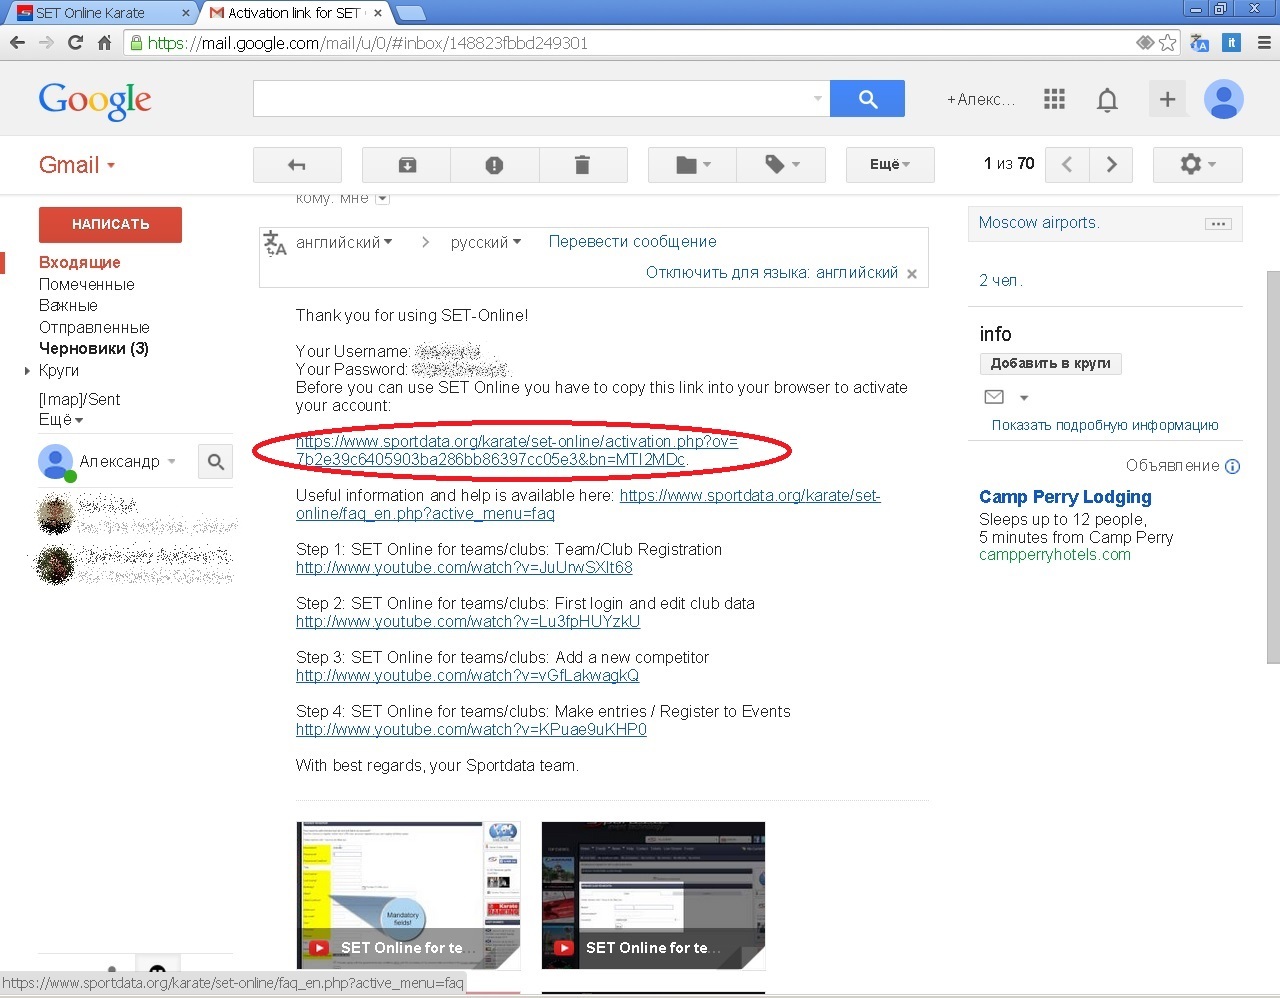Open Step 4 YouTube link KPuae9uKHP0
This screenshot has height=998, width=1280.
coord(471,729)
